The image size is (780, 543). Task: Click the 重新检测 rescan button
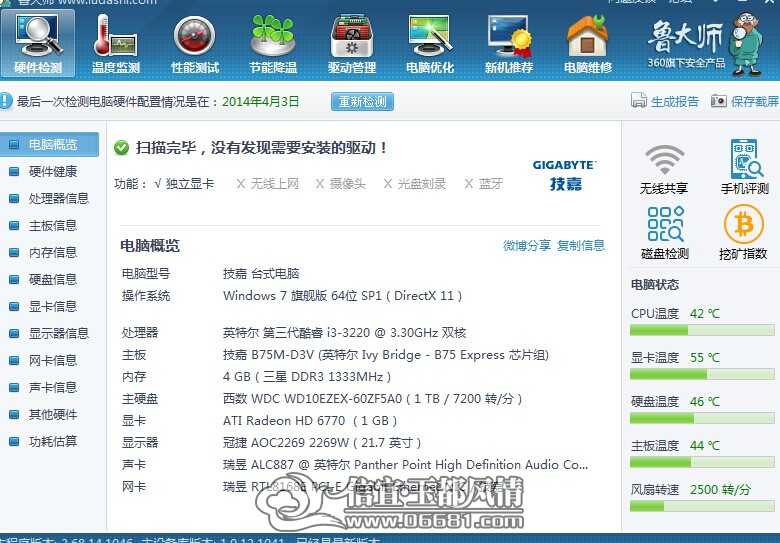362,101
